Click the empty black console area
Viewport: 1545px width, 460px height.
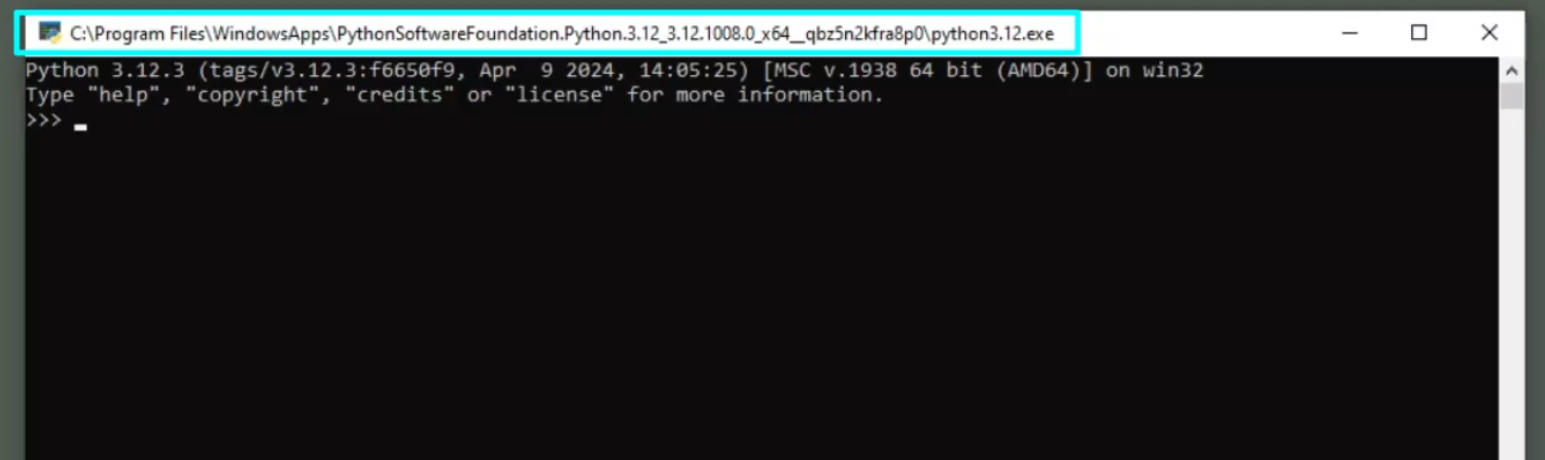760,300
